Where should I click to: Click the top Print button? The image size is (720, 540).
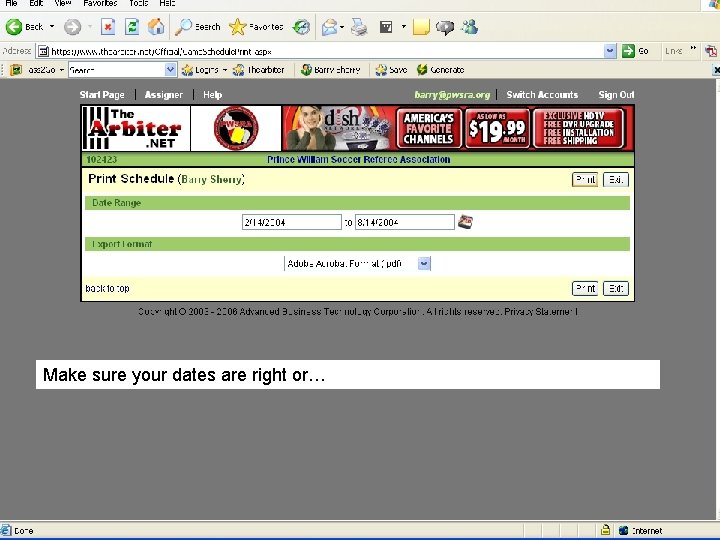click(x=585, y=180)
